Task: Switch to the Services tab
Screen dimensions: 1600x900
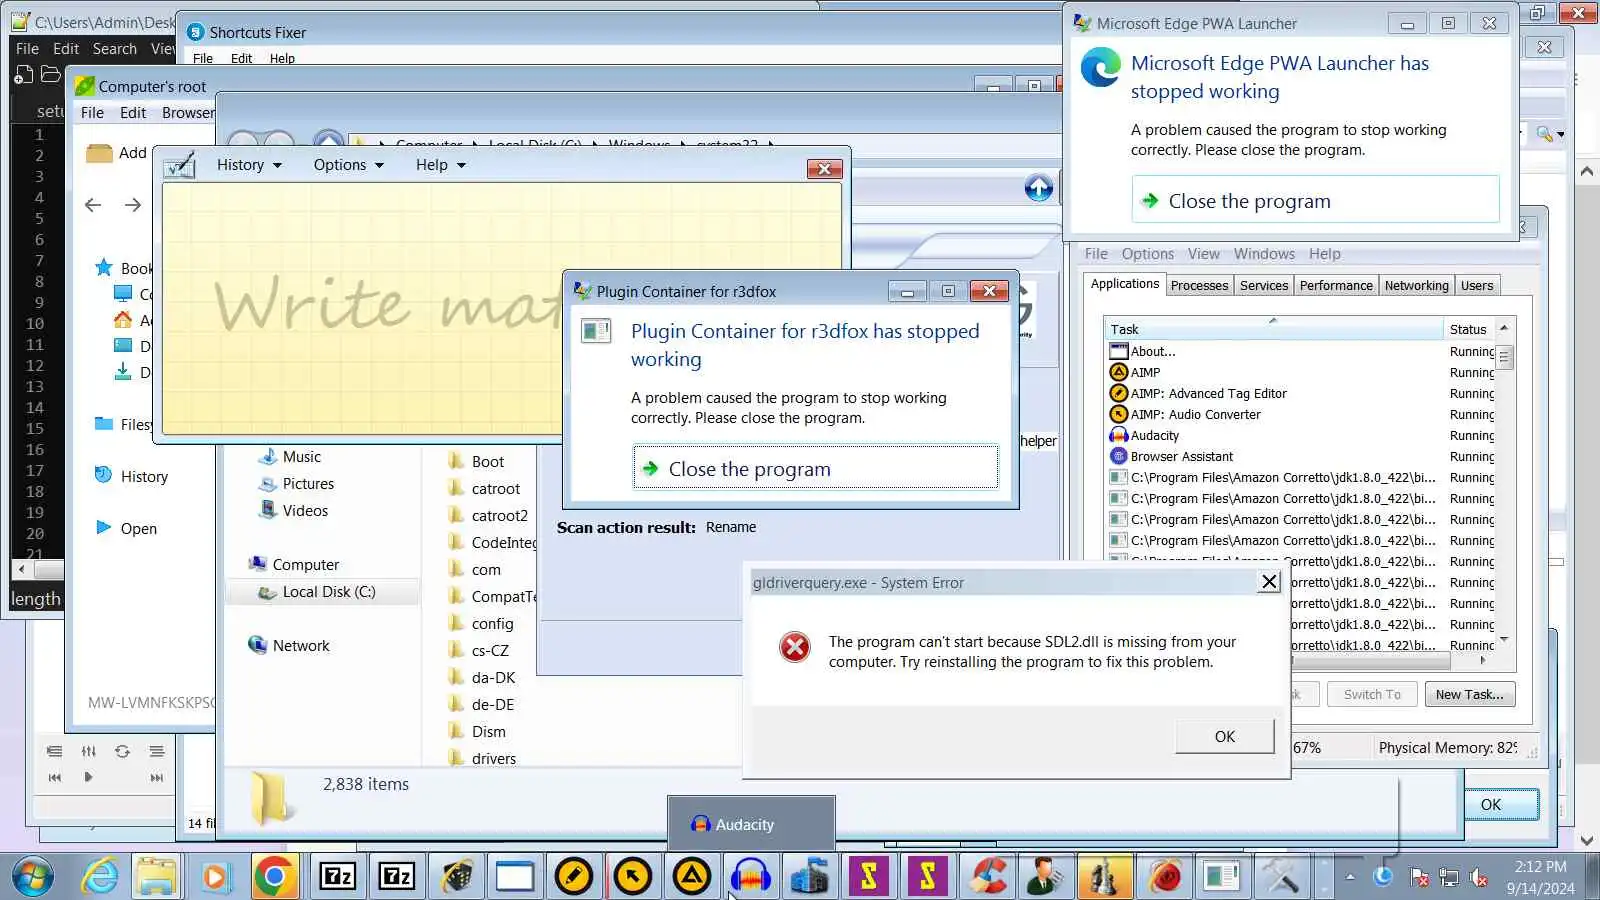Action: tap(1264, 286)
